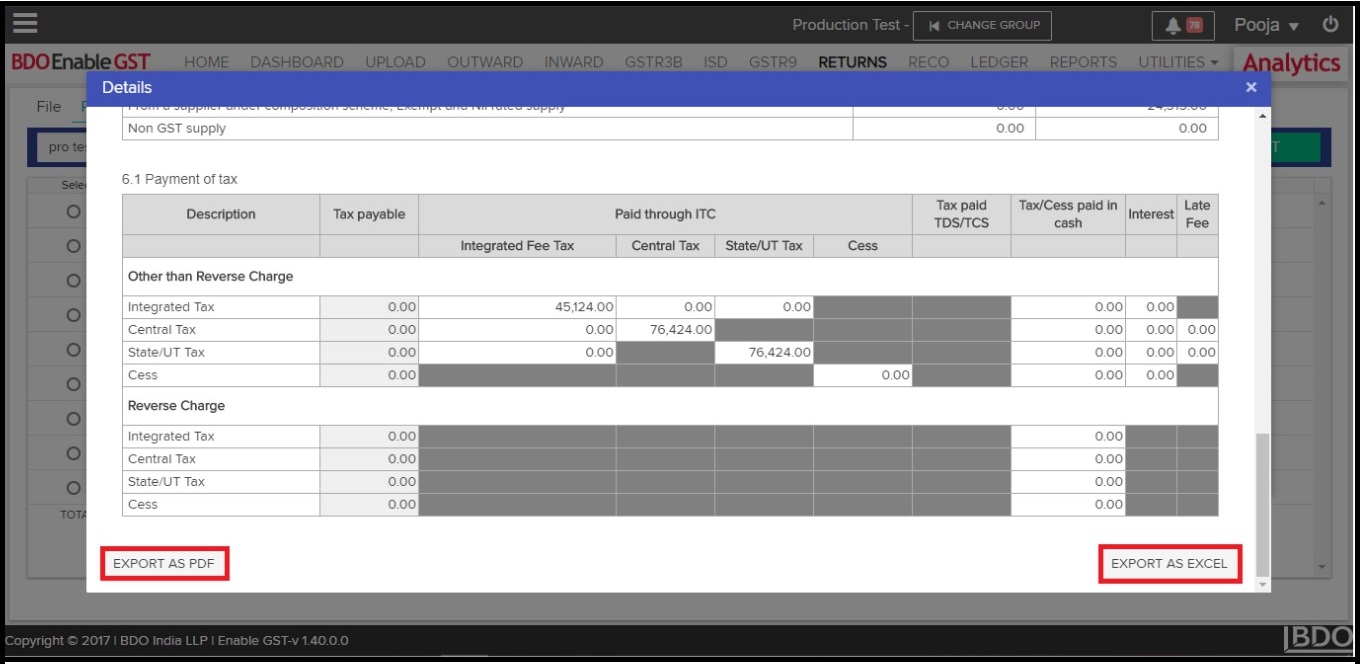Screen dimensions: 1360x664
Task: Click the power logout icon
Action: pyautogui.click(x=1330, y=25)
